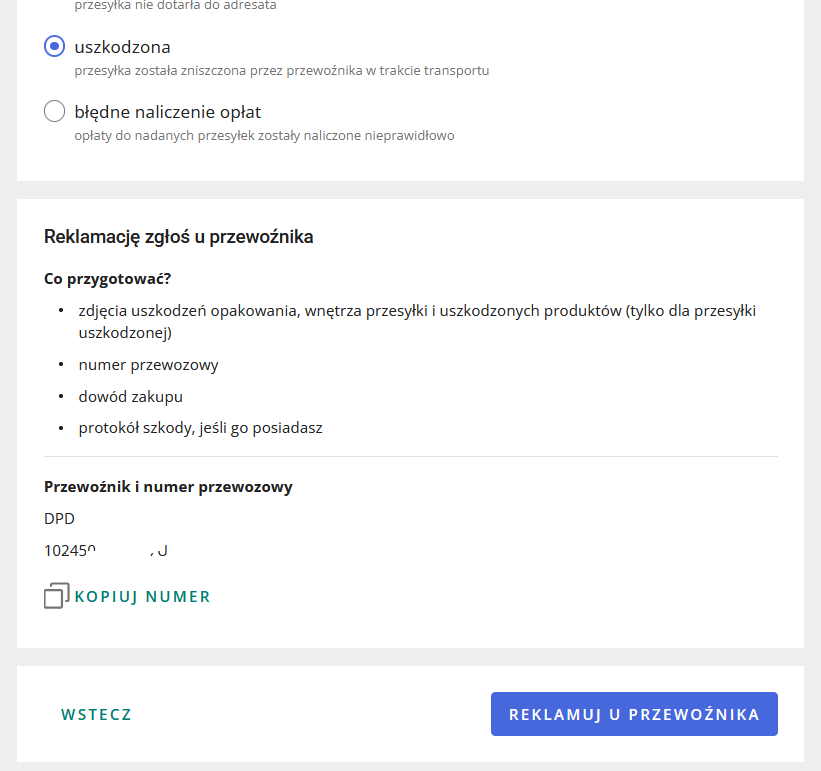Go back with the WSTECZ button
Viewport: 821px width, 771px height.
(x=96, y=715)
